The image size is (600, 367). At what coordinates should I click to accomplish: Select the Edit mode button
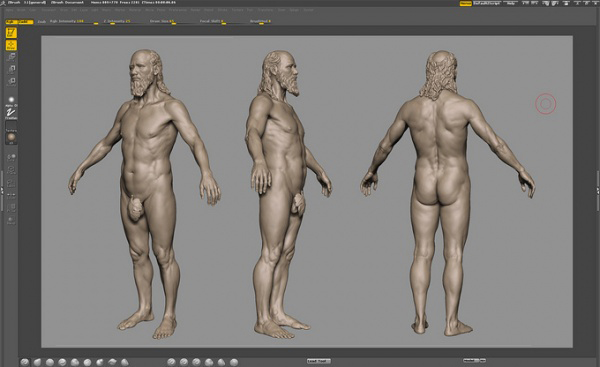(x=11, y=33)
